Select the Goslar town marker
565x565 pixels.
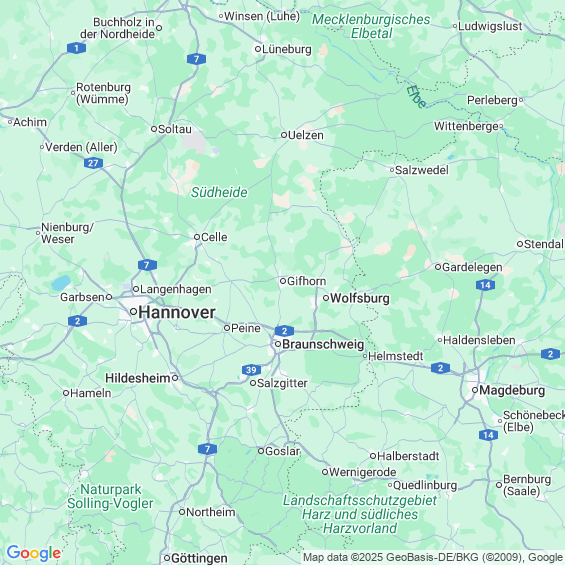[261, 451]
